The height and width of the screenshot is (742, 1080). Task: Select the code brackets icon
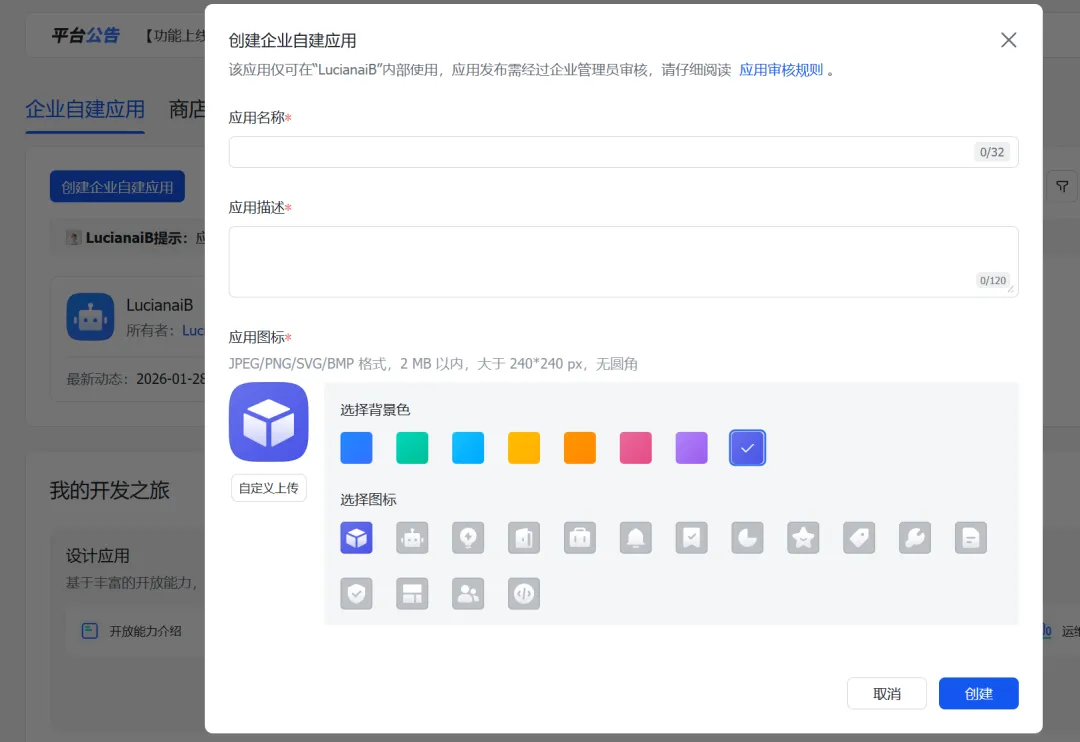[x=523, y=593]
